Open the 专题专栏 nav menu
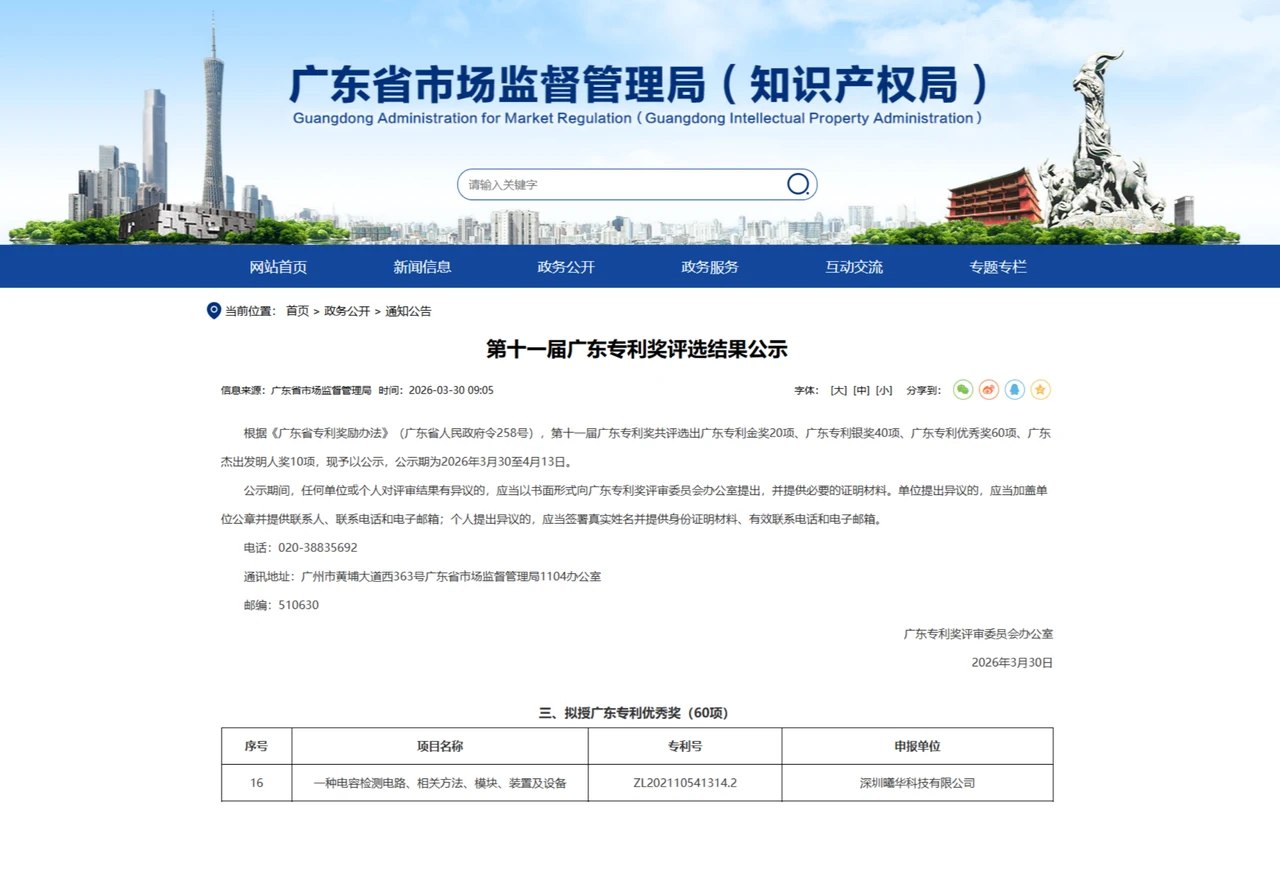Viewport: 1280px width, 888px height. (998, 267)
